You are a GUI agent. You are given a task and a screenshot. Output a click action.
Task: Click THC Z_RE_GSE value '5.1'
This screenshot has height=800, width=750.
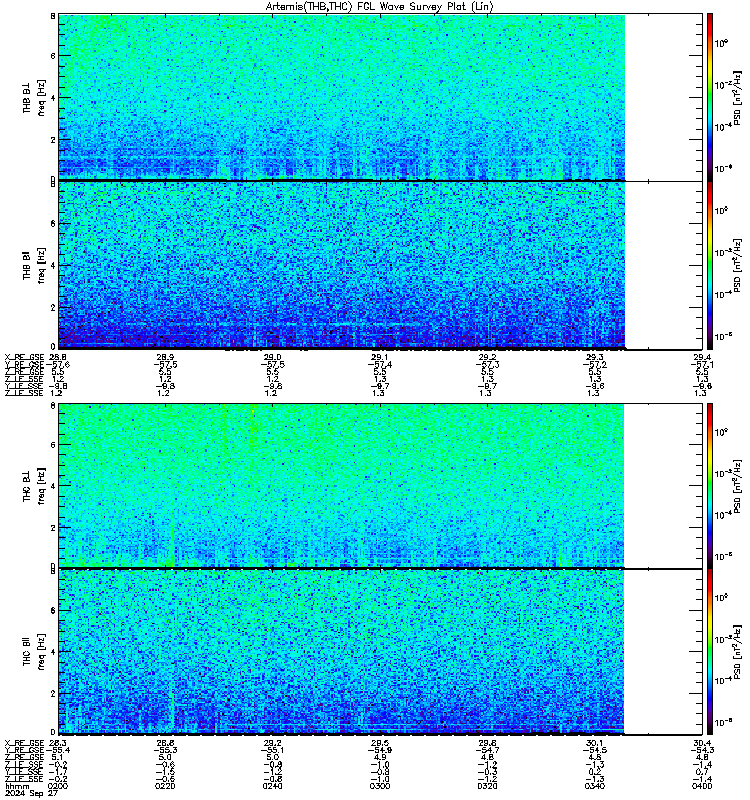58,757
